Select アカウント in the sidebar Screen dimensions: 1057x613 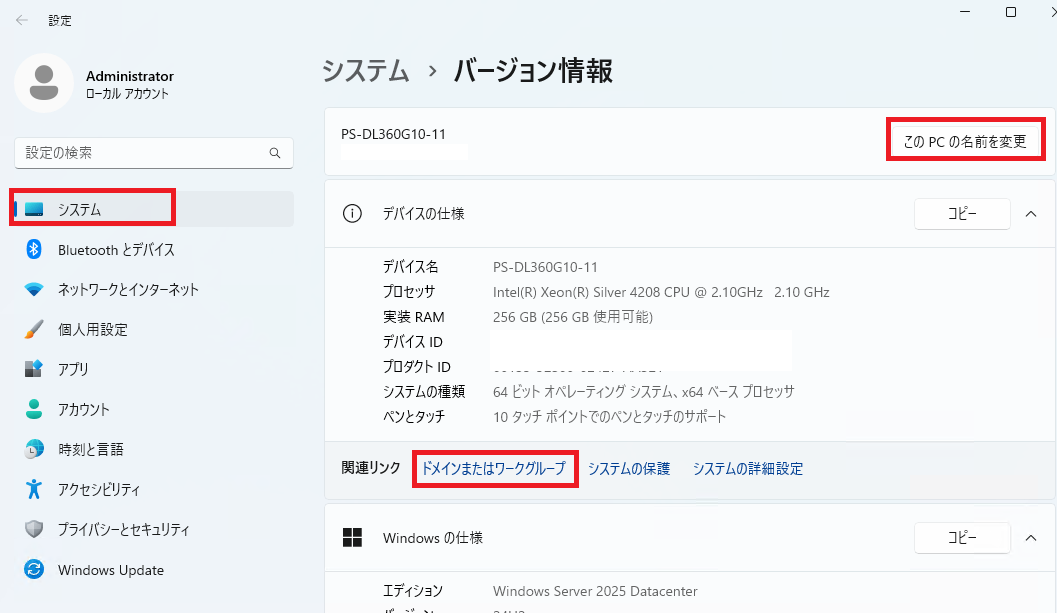pyautogui.click(x=154, y=409)
